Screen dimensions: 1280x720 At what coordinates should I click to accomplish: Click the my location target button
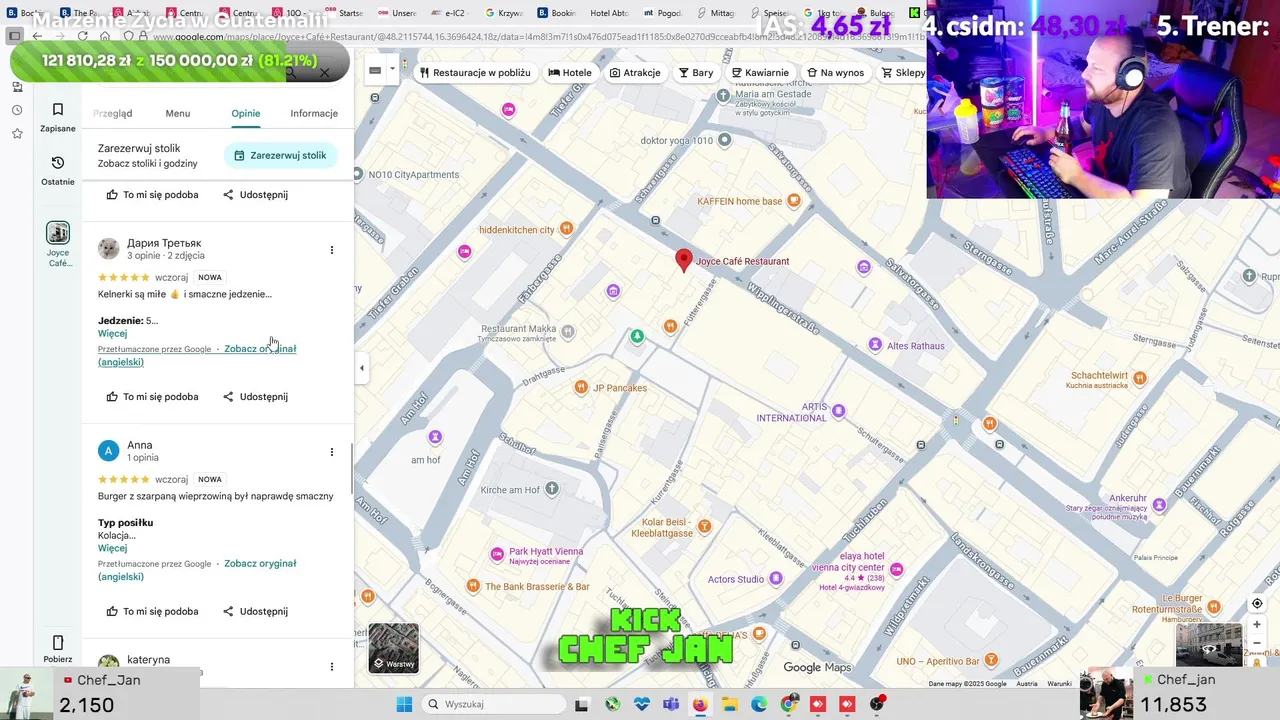[1257, 604]
